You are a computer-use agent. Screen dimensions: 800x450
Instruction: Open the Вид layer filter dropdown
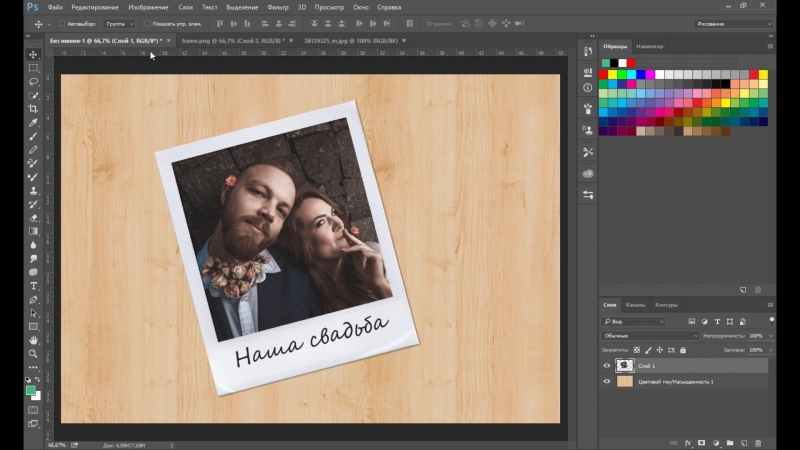(634, 321)
